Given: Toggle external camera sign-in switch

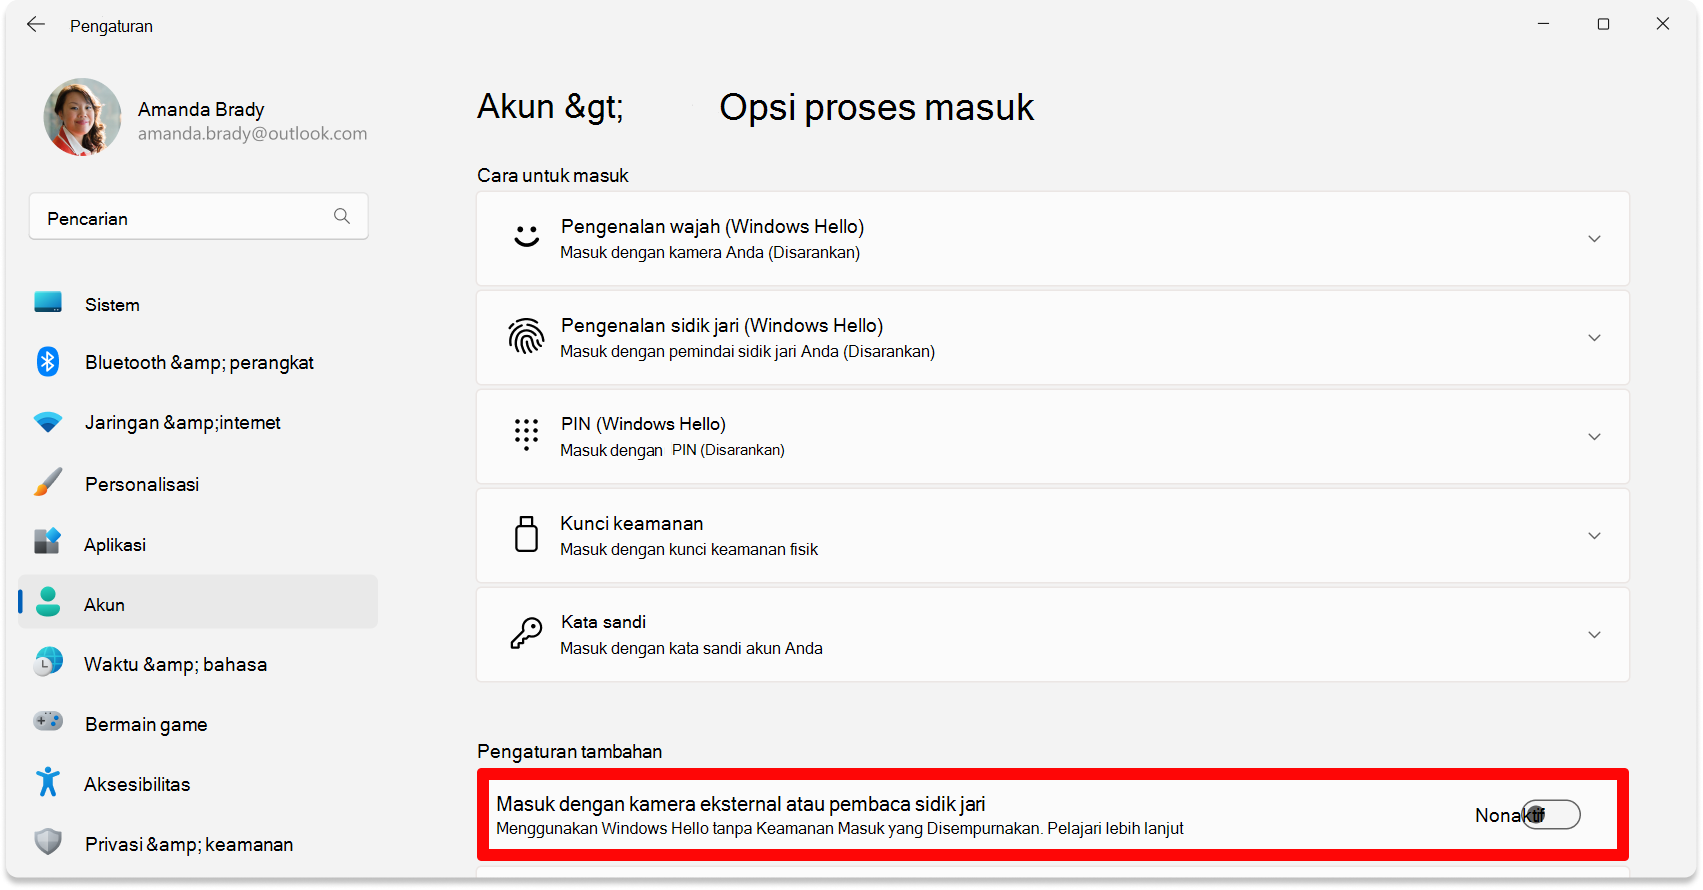Looking at the screenshot, I should tap(1551, 815).
